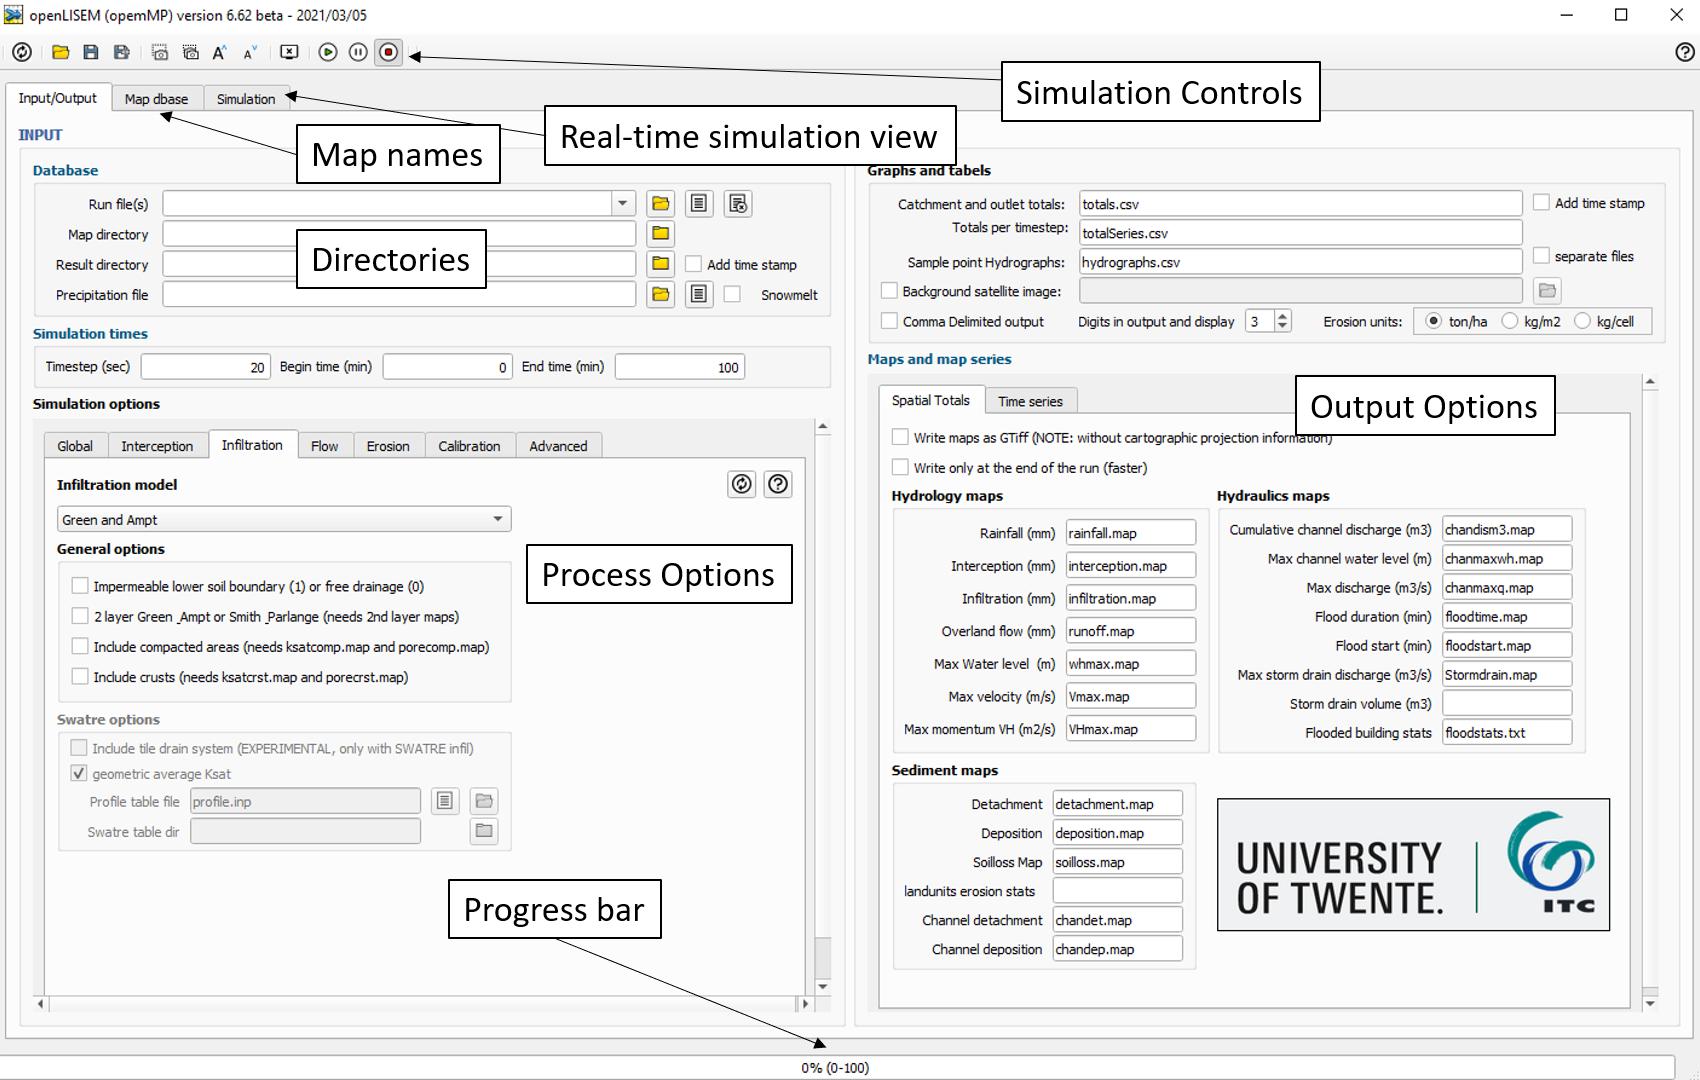Expand the Run file(s) dropdown
Image resolution: width=1700 pixels, height=1080 pixels.
[x=623, y=204]
